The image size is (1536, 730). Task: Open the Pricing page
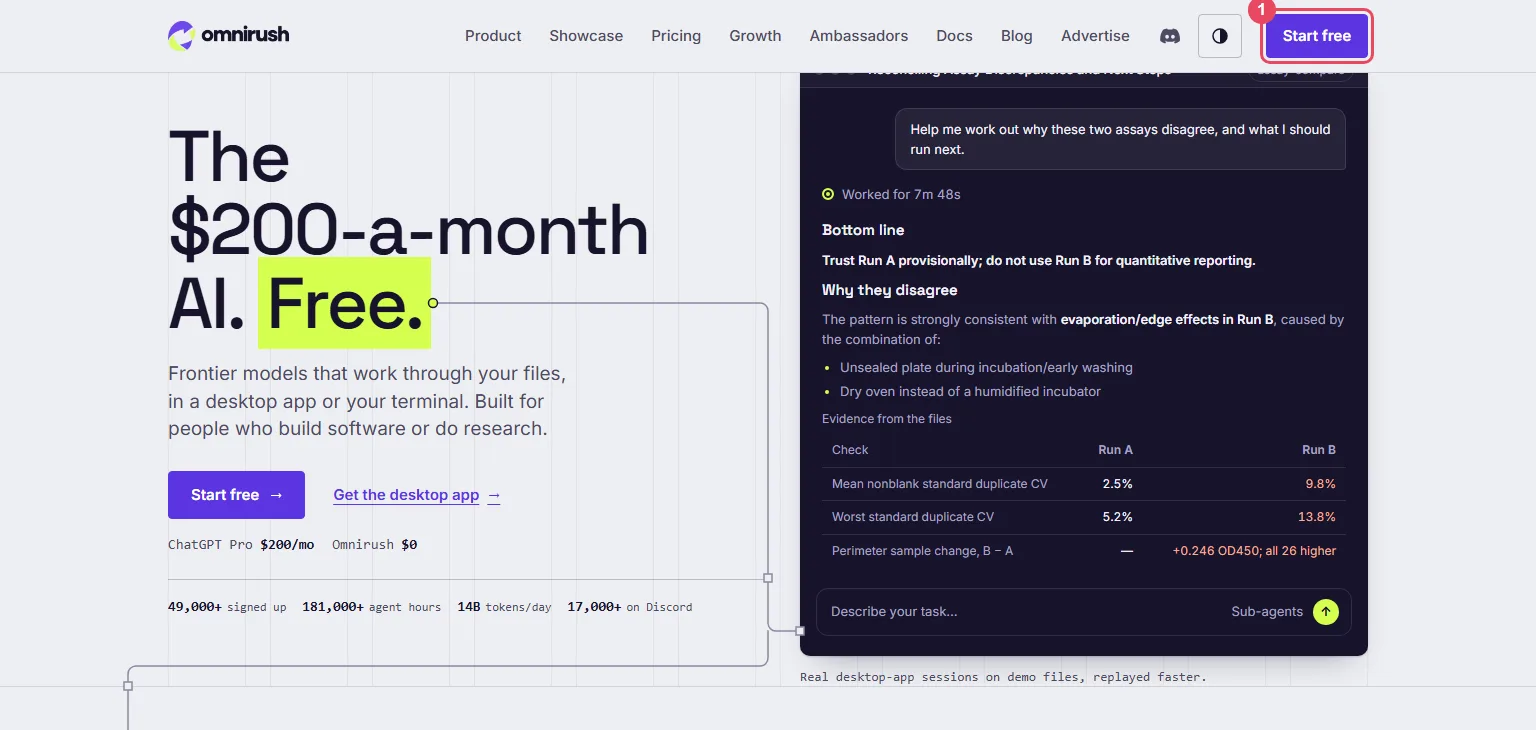click(x=676, y=36)
